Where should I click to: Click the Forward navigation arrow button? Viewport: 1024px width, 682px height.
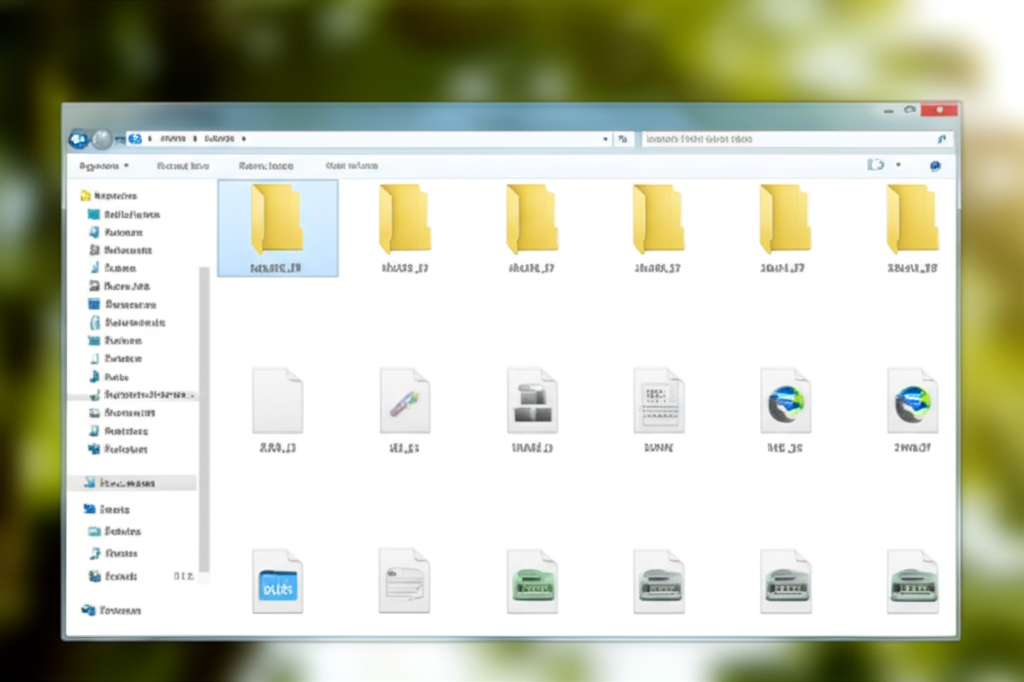(101, 140)
